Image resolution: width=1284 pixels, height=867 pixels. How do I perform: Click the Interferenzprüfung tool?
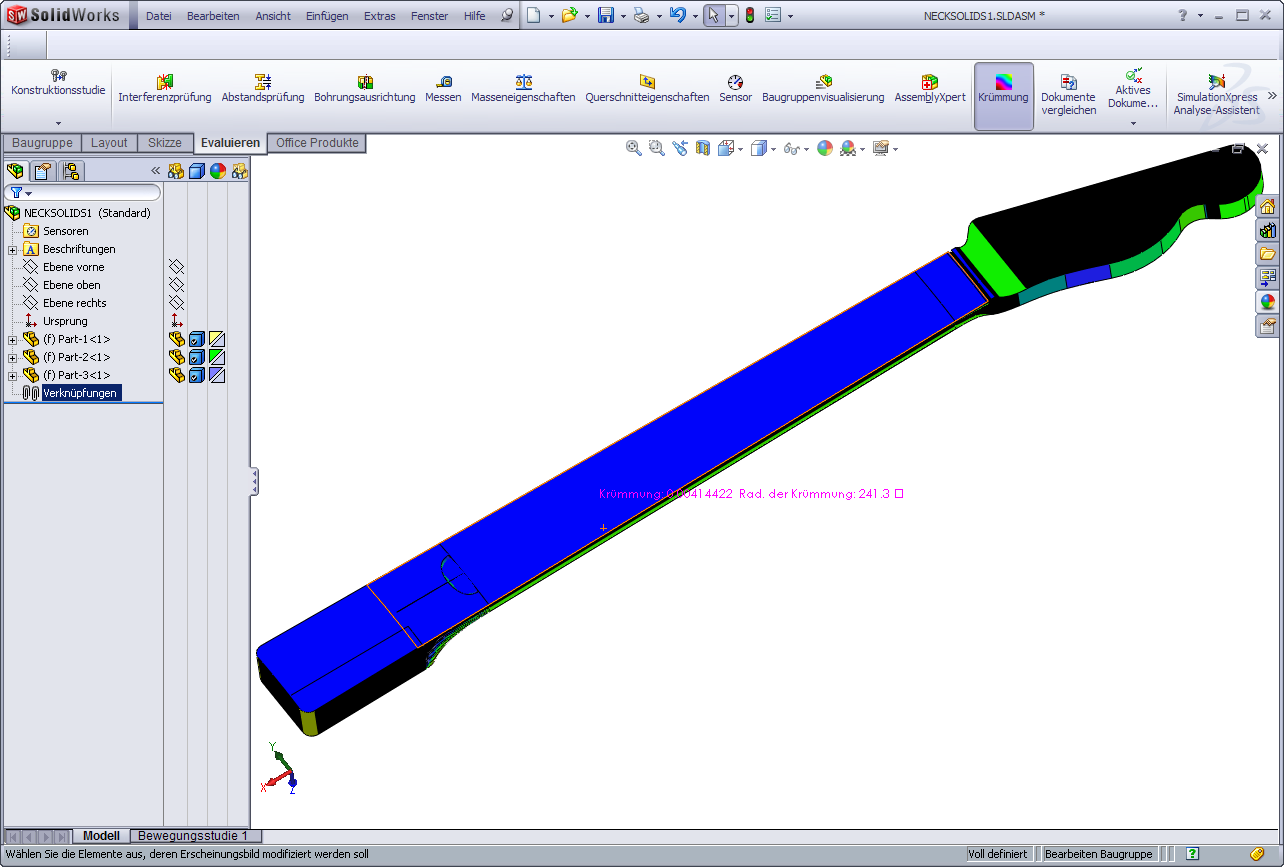coord(165,88)
